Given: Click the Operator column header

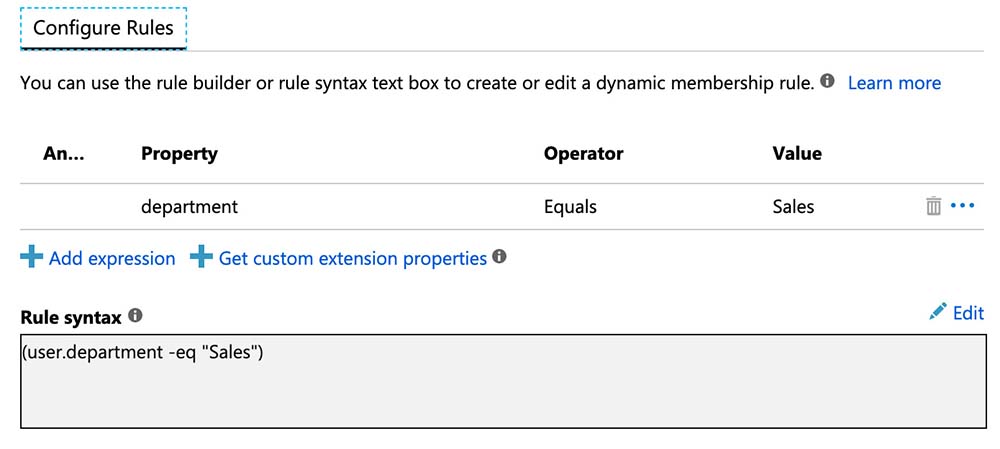Looking at the screenshot, I should click(x=583, y=154).
